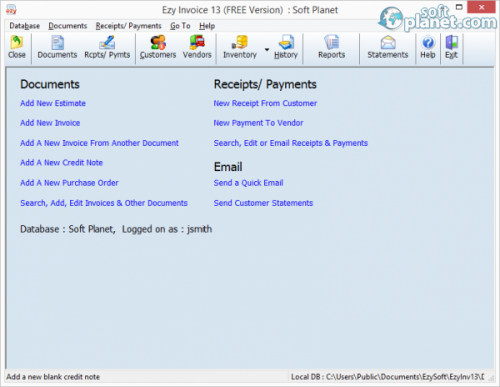Click Send Customer Statements link
Screen dimensions: 500x387
[x=263, y=203]
